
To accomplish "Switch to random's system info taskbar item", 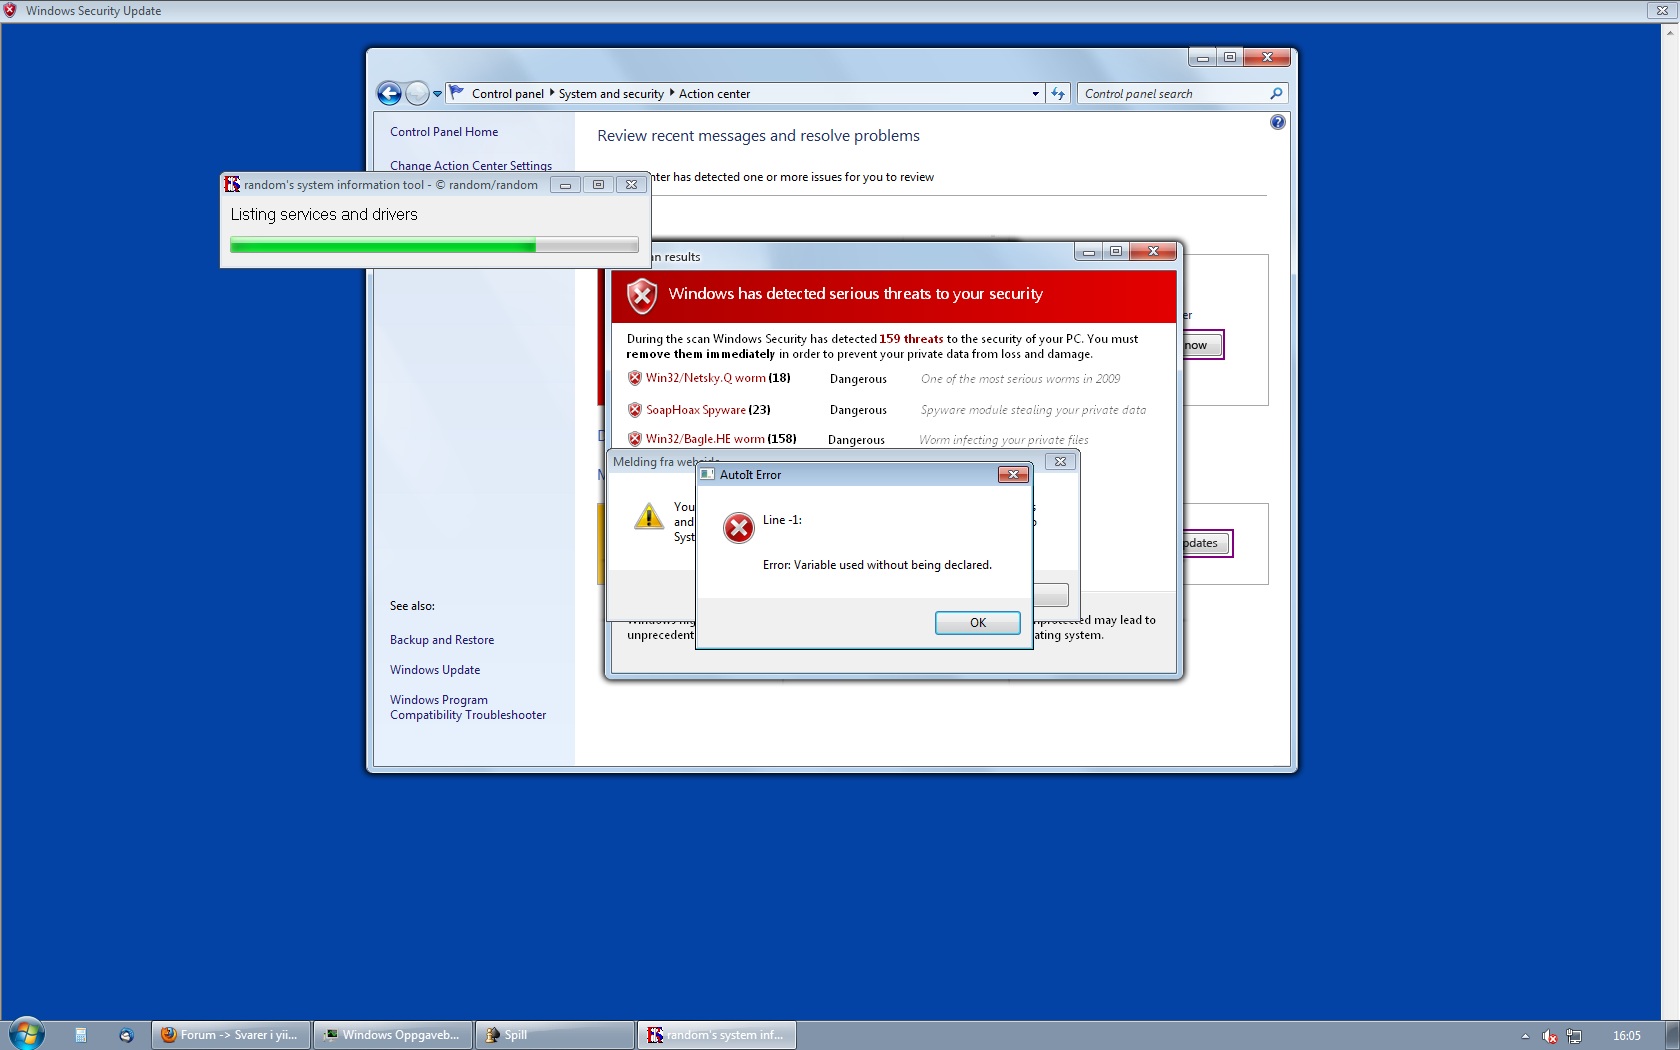I will 717,1035.
